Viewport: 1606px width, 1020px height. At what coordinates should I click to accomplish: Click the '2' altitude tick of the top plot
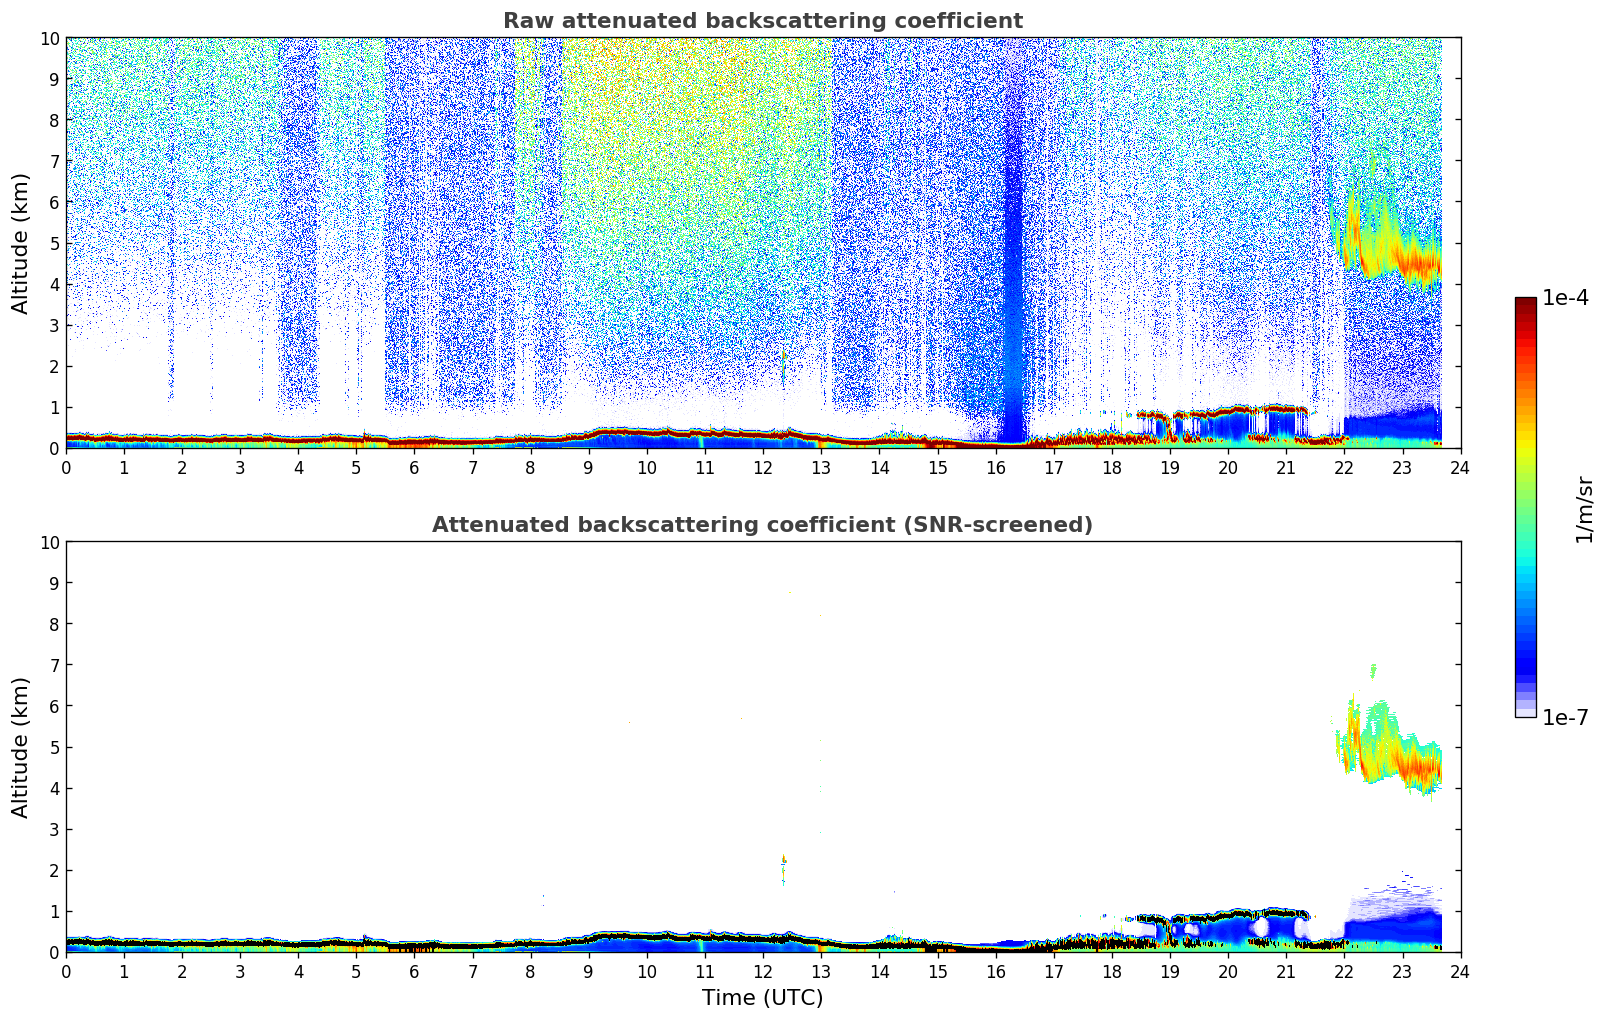coord(55,366)
